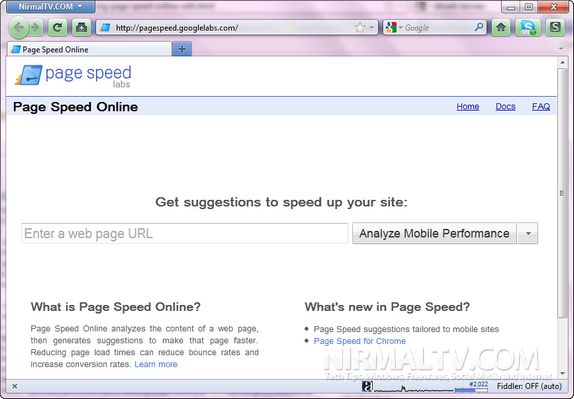Bookmark this page with the star icon

[360, 27]
